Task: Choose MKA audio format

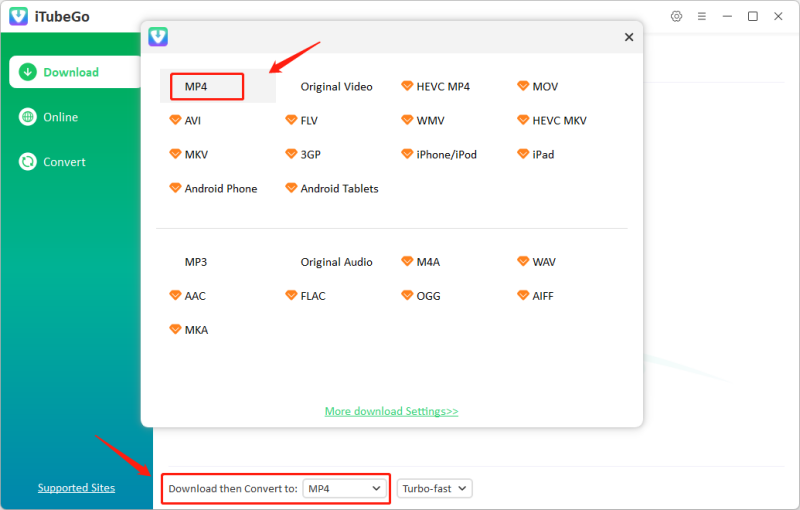Action: coord(196,330)
